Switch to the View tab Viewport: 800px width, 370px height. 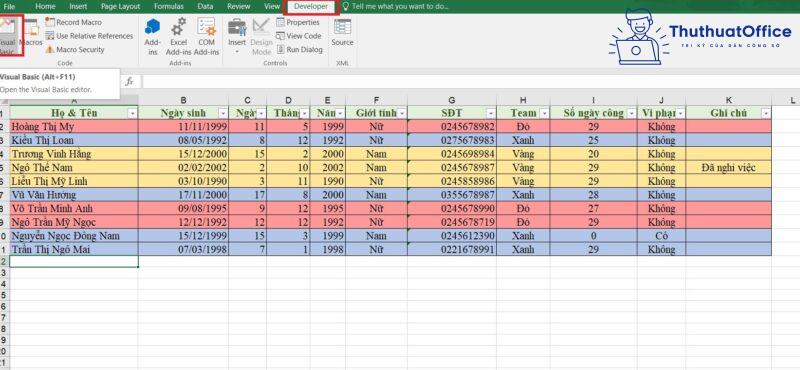point(272,6)
